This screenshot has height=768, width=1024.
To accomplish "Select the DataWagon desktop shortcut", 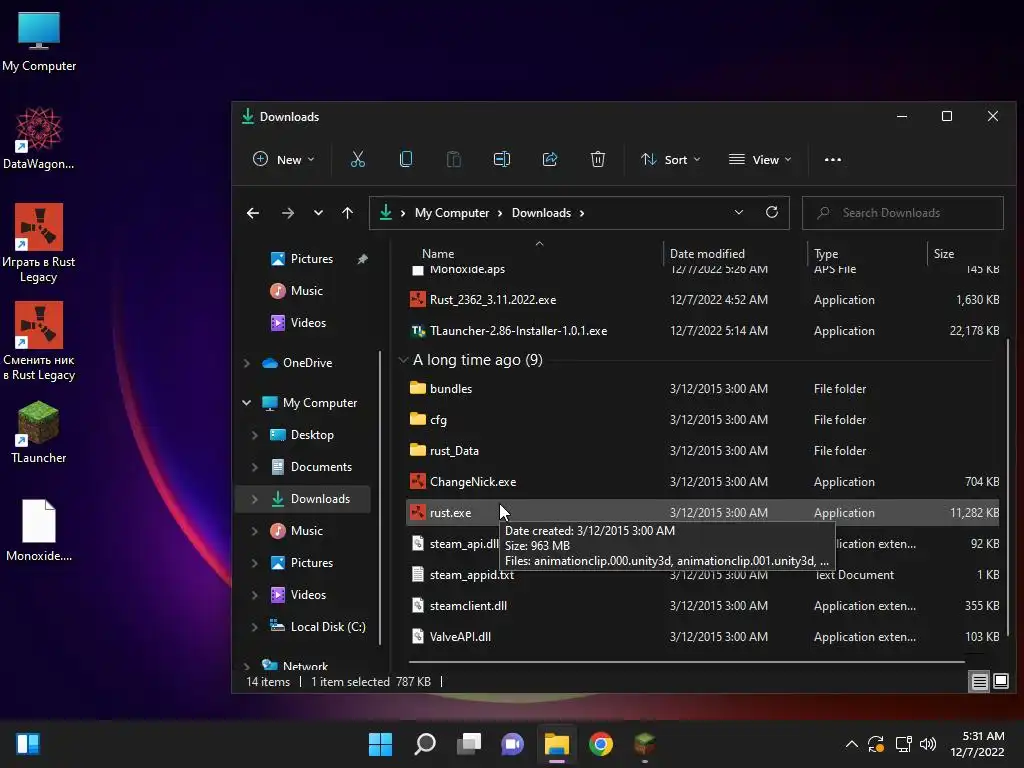I will (39, 138).
